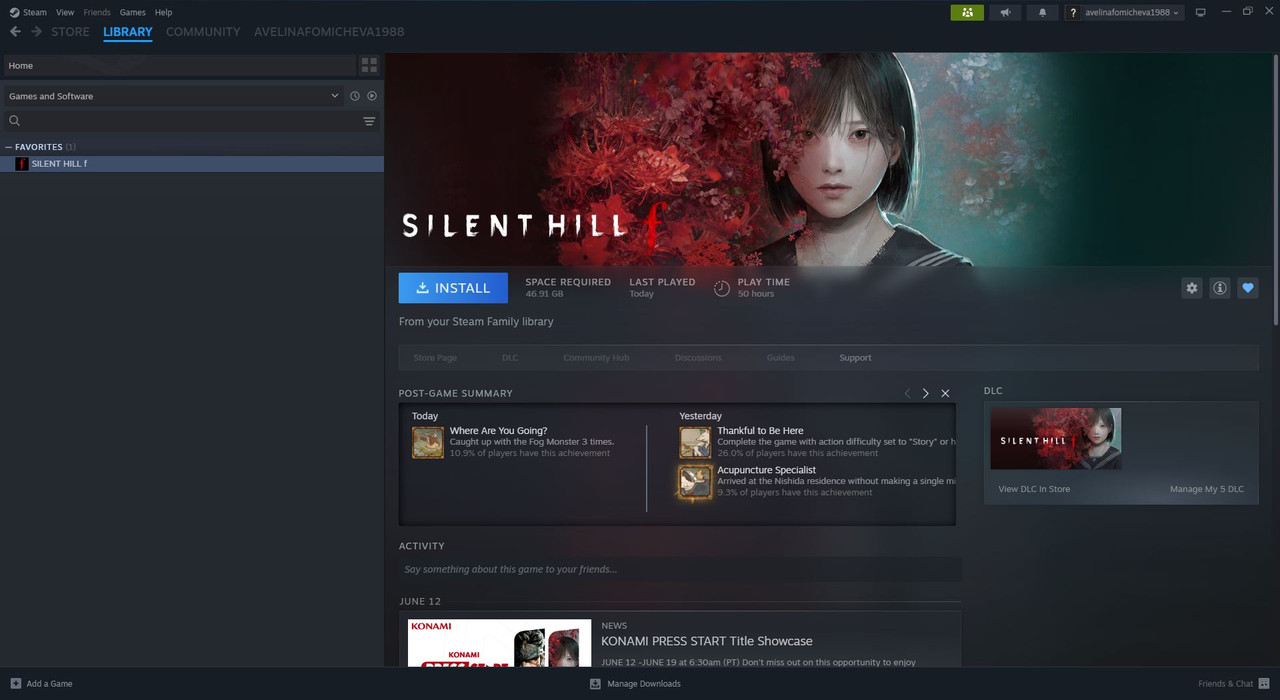Click the INSTALL button
1280x700 pixels.
pyautogui.click(x=453, y=288)
